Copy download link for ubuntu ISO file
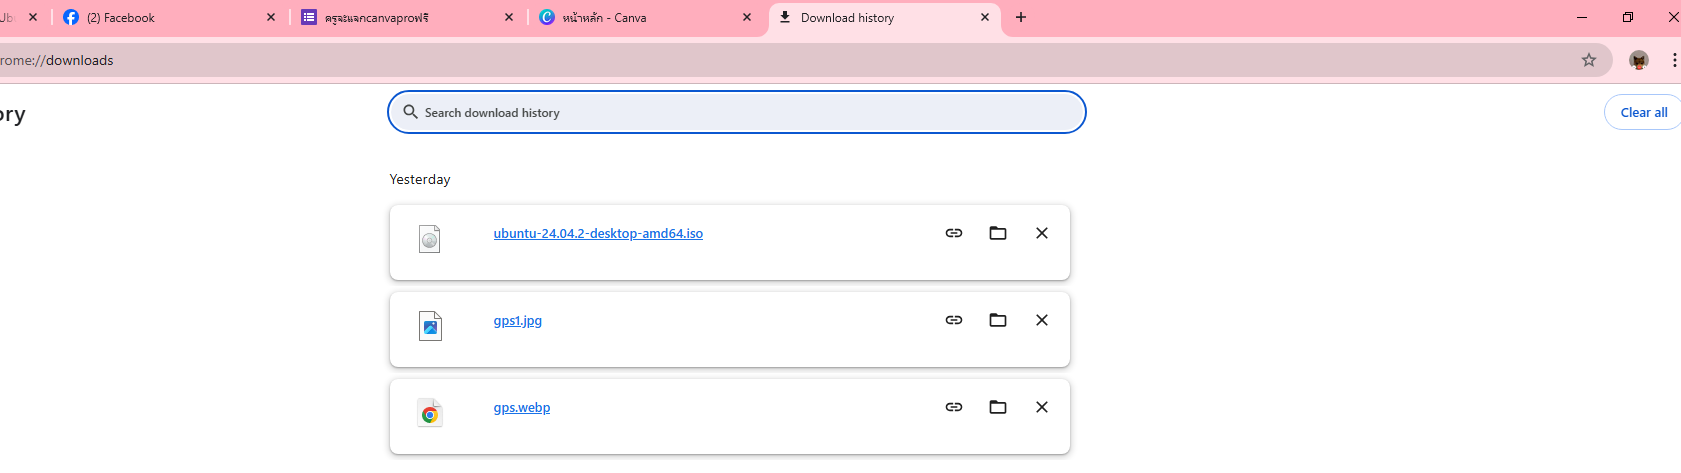 click(x=954, y=233)
